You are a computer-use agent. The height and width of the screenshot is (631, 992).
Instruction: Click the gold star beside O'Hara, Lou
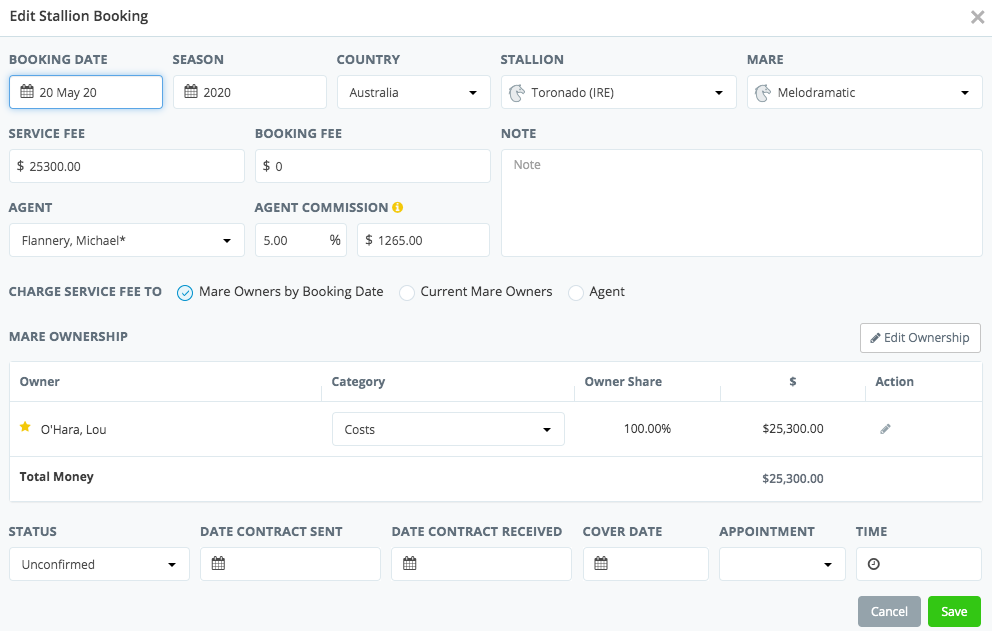click(25, 427)
